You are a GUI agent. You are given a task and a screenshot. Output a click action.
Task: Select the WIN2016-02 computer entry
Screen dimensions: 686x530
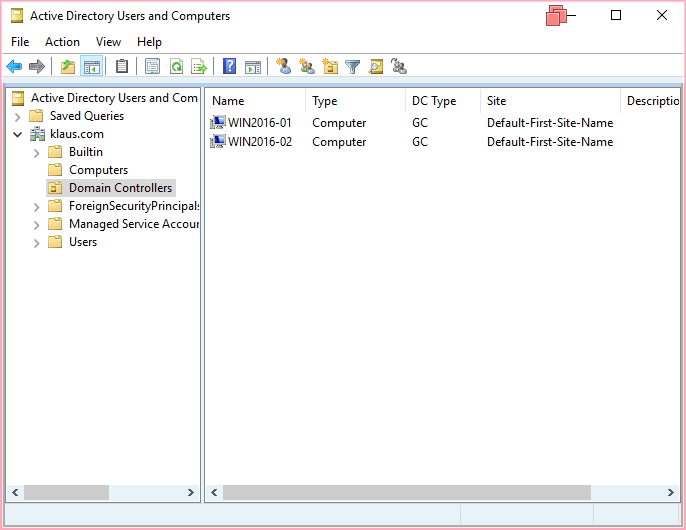(x=259, y=142)
